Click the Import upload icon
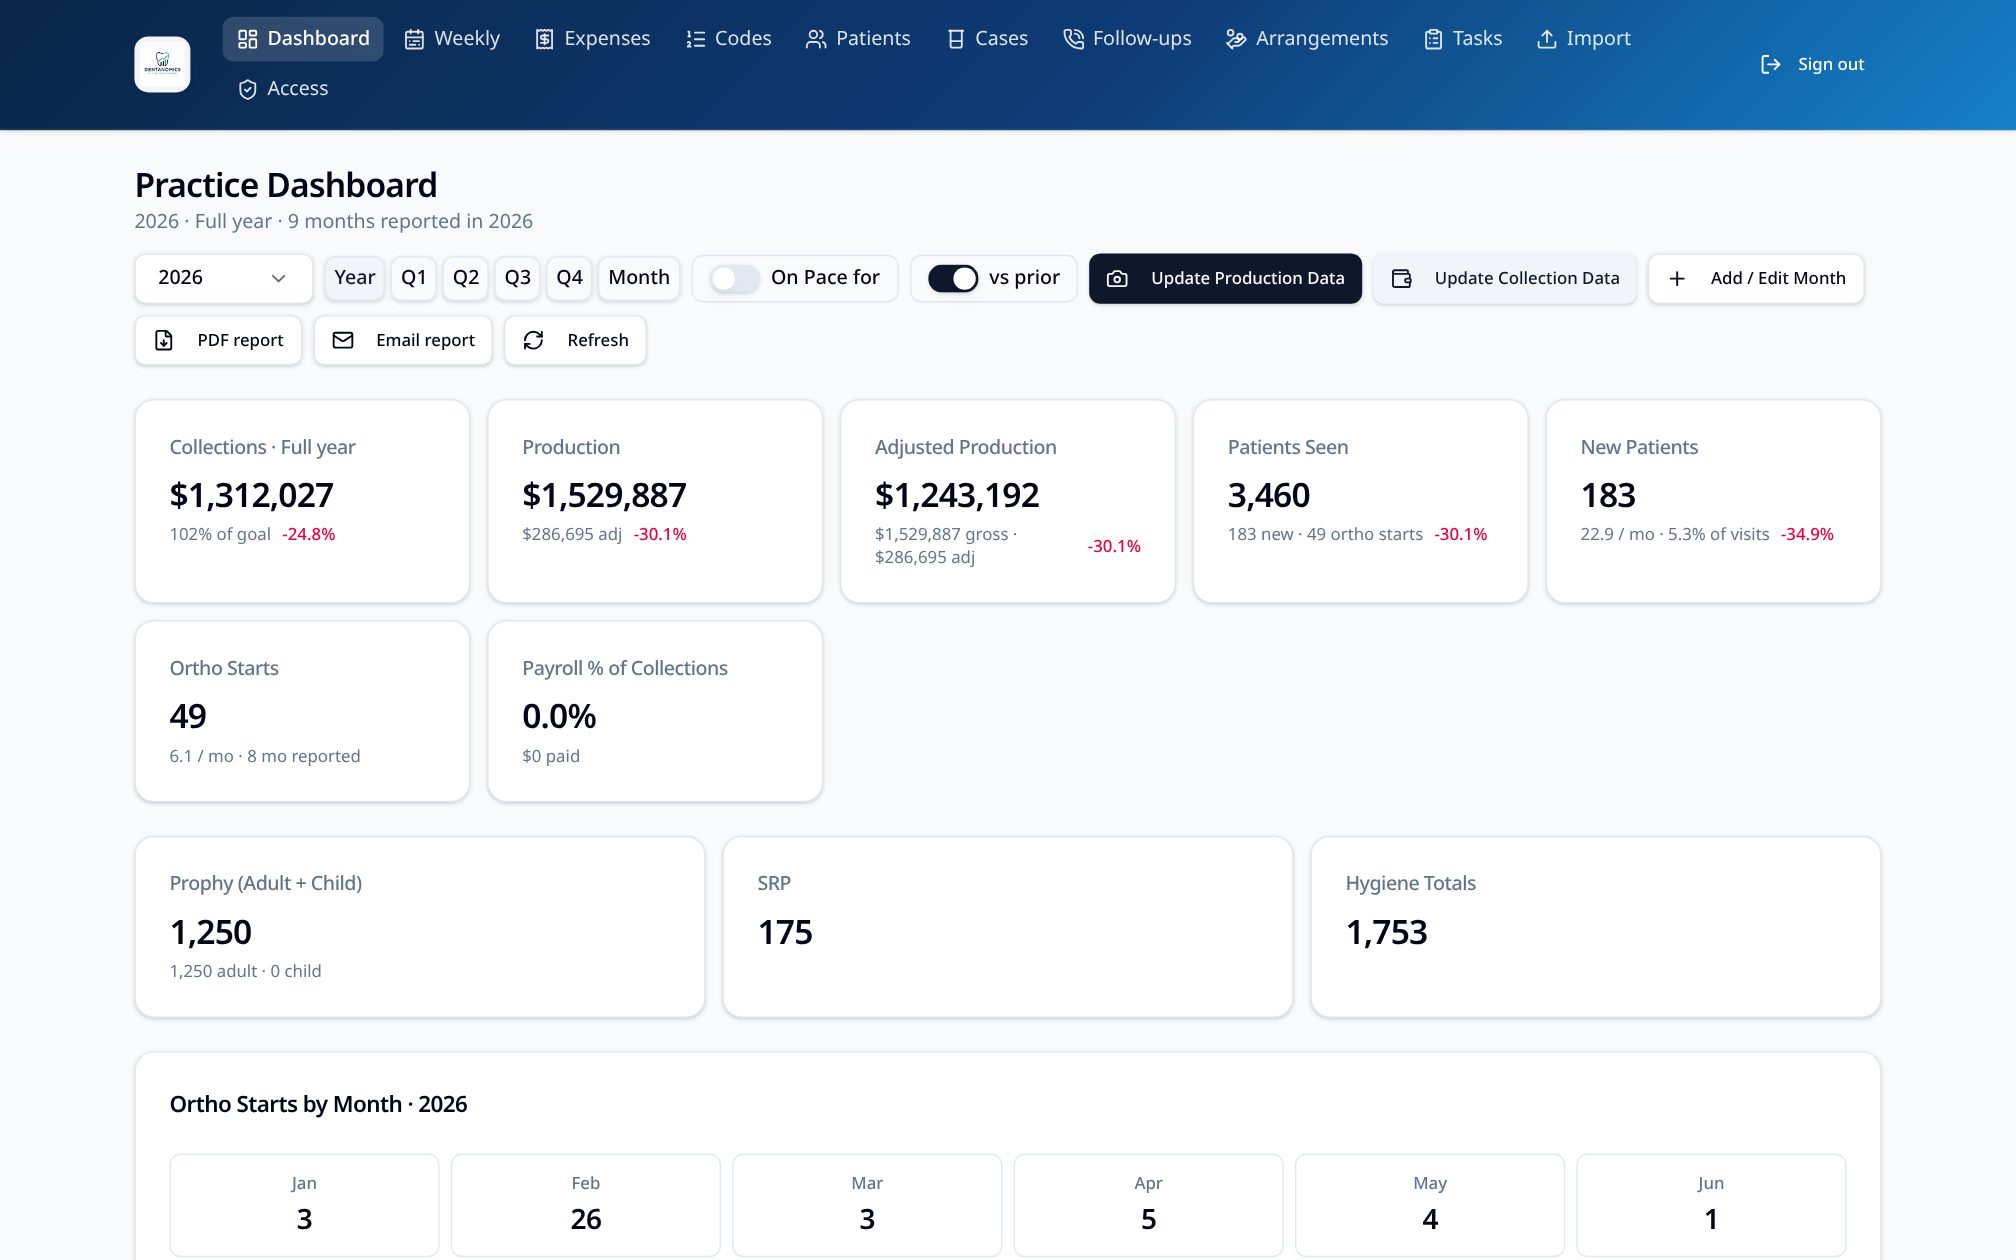Viewport: 2016px width, 1260px height. point(1546,39)
